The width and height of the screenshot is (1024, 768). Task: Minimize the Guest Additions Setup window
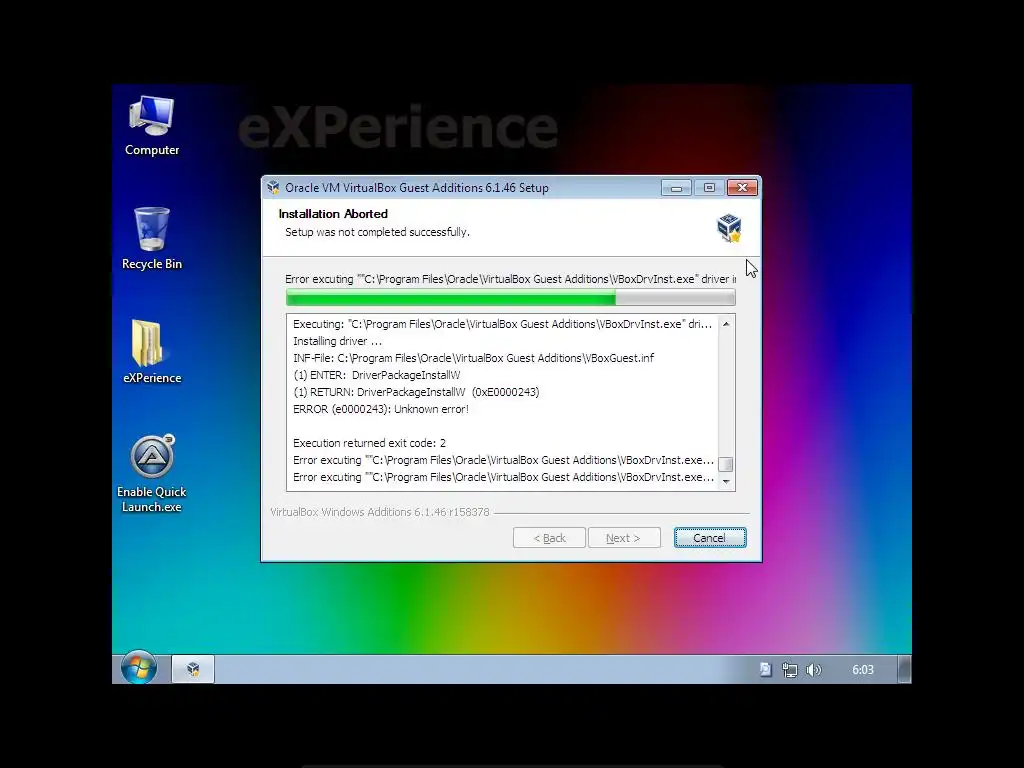[x=677, y=188]
